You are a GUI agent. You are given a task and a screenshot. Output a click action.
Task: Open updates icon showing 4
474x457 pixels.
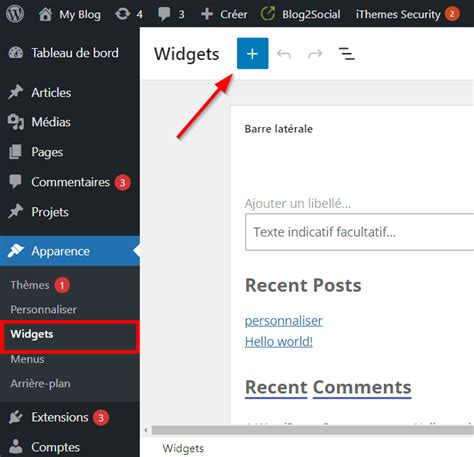(x=122, y=14)
